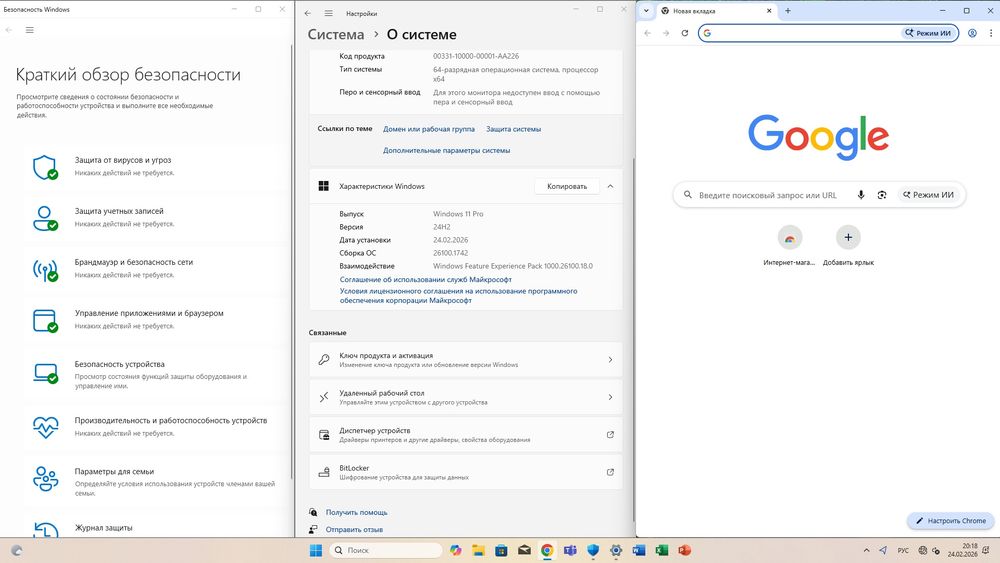Image resolution: width=1000 pixels, height=563 pixels.
Task: Switch keyboard language from РУС indicator
Action: (x=903, y=550)
